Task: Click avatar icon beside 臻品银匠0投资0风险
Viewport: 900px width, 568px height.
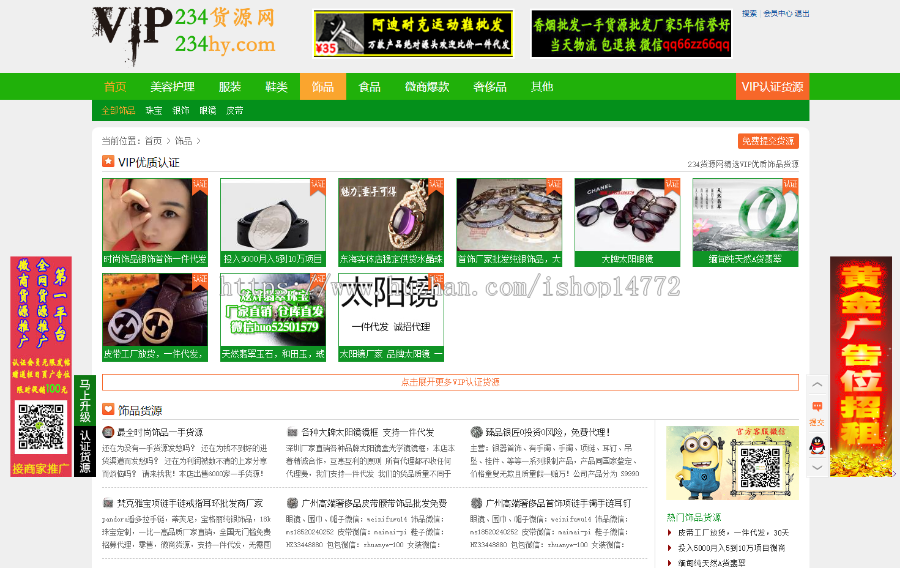Action: point(476,432)
